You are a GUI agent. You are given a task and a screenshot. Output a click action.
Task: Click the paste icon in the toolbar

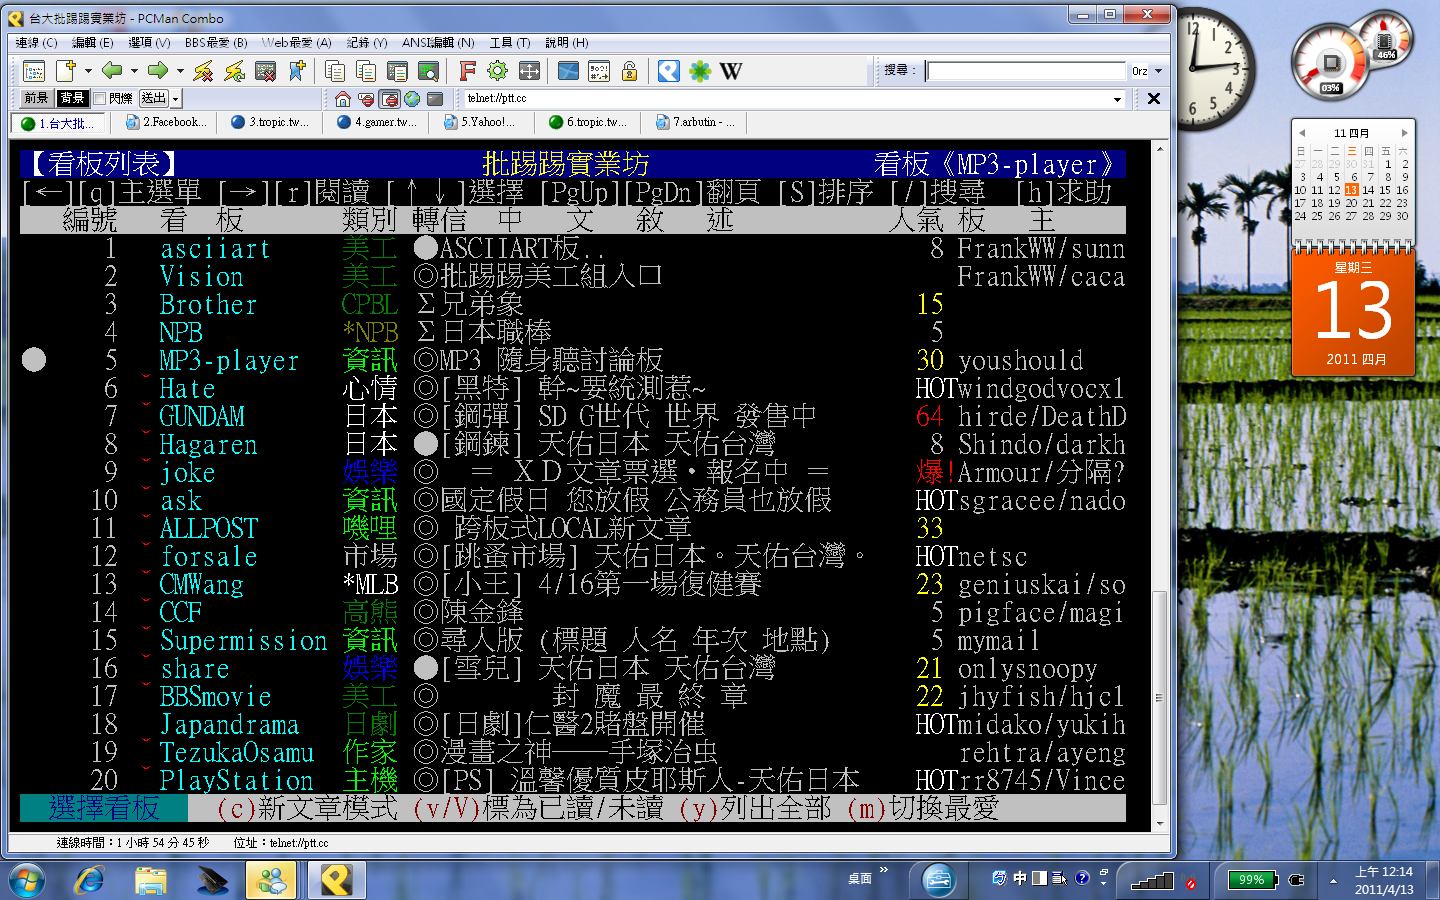(x=366, y=71)
